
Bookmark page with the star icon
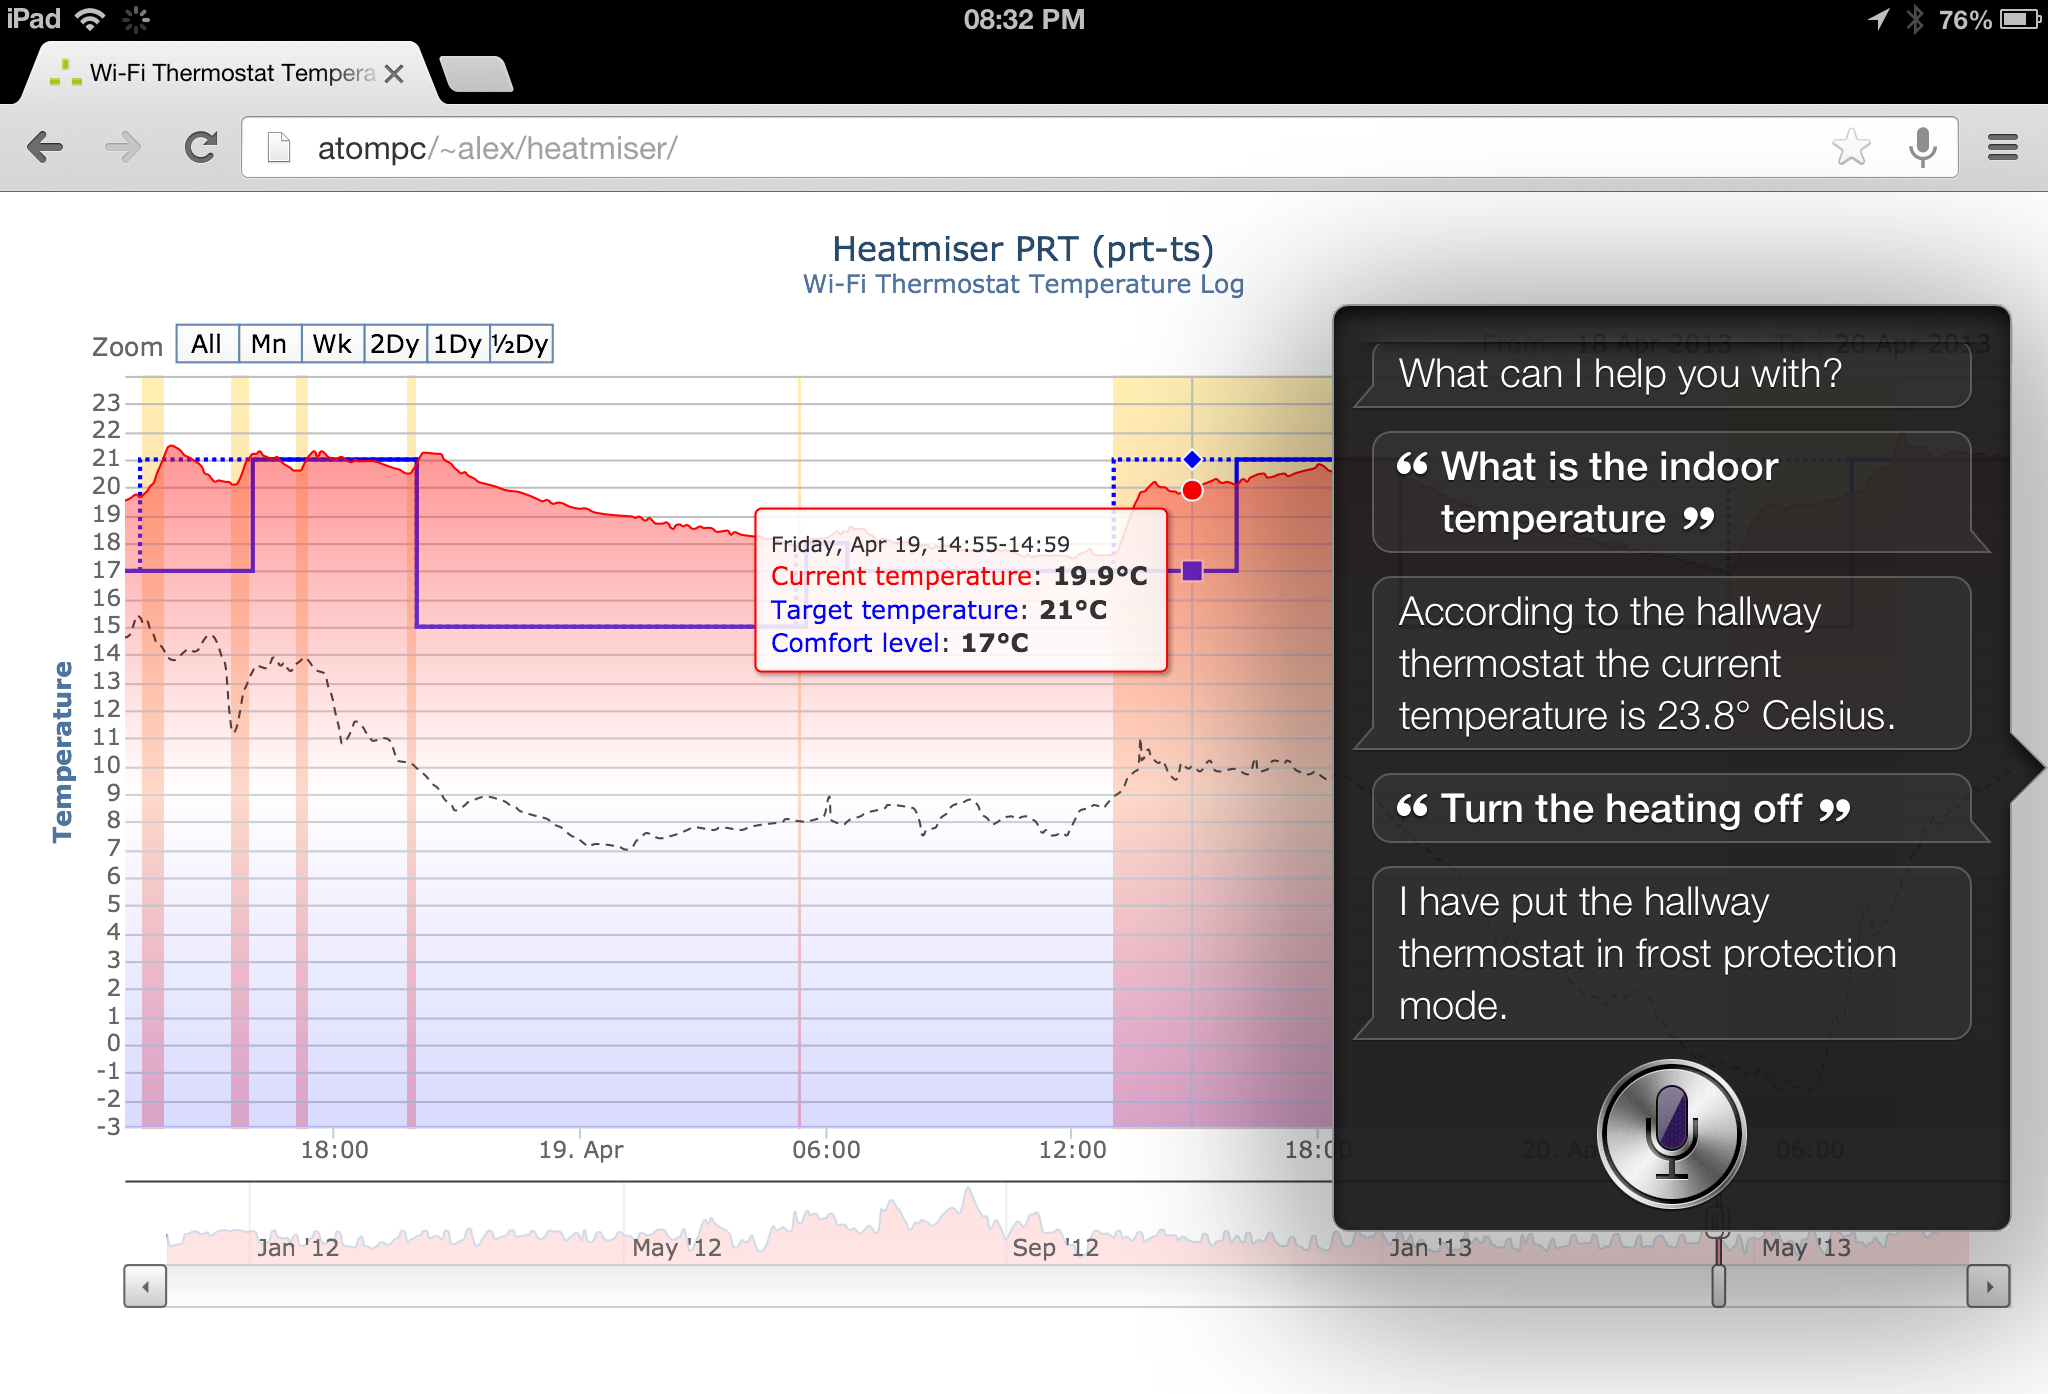[1850, 148]
